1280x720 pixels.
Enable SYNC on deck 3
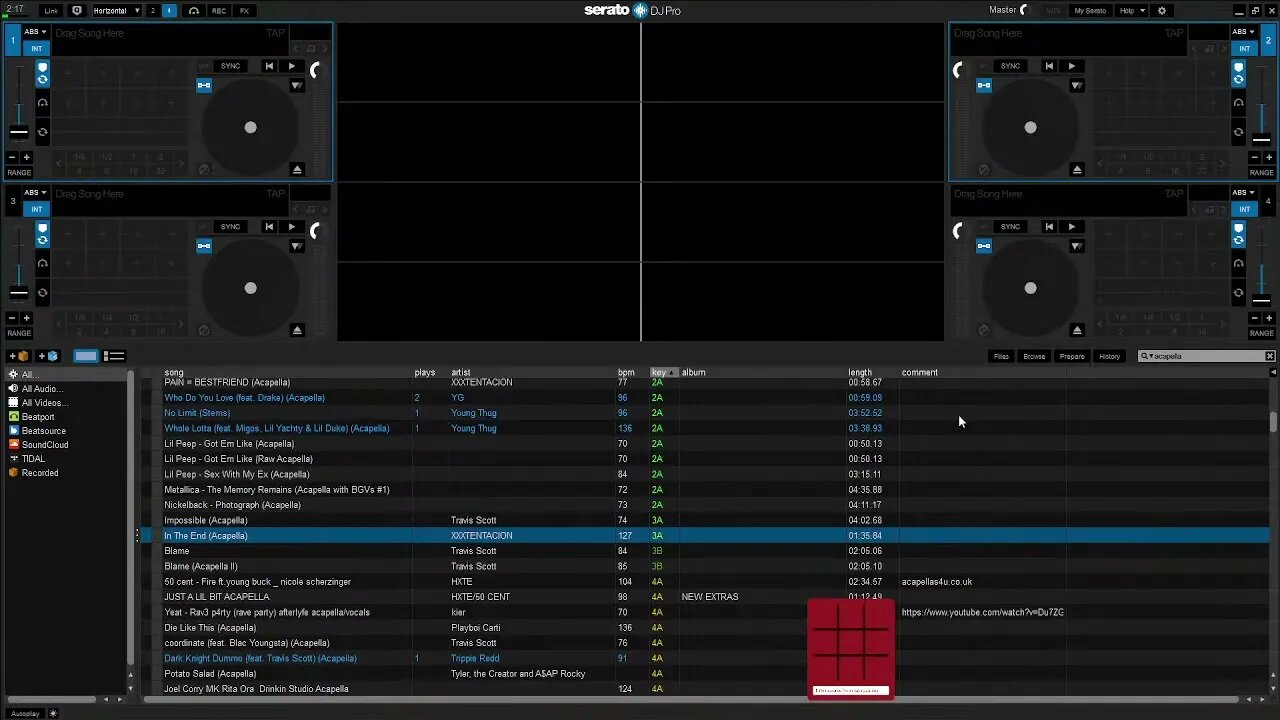click(x=230, y=227)
